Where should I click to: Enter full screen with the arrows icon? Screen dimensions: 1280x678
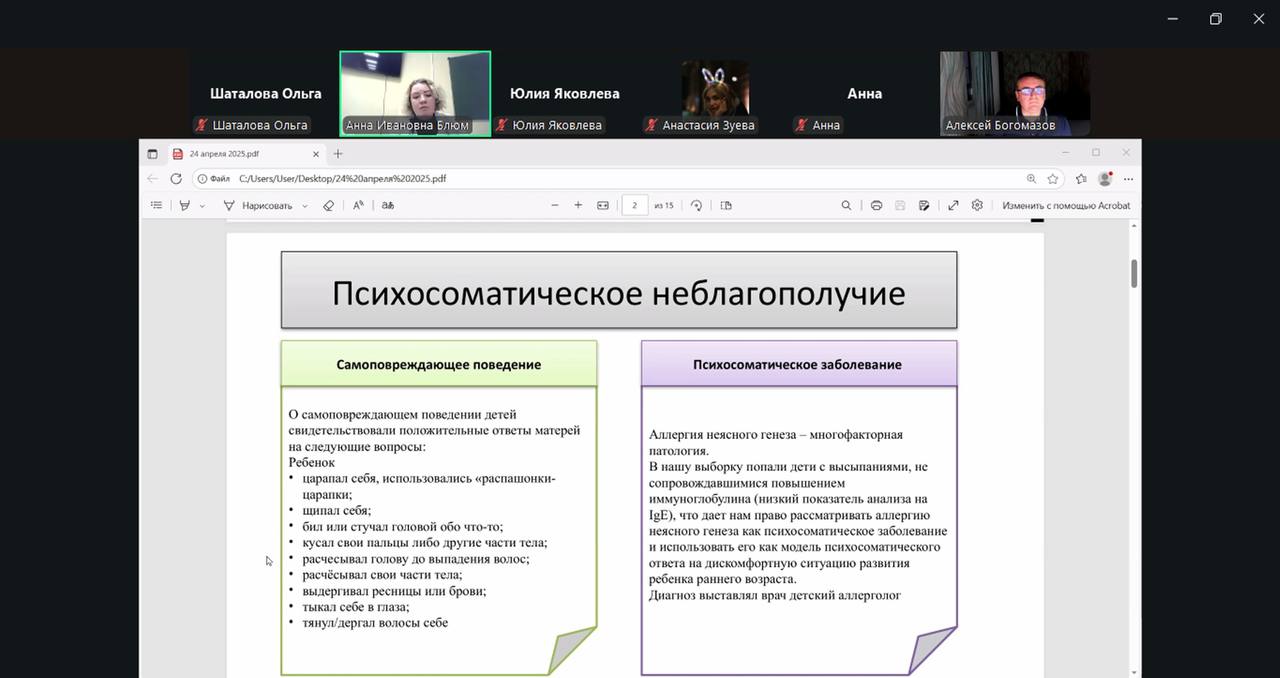pyautogui.click(x=953, y=205)
